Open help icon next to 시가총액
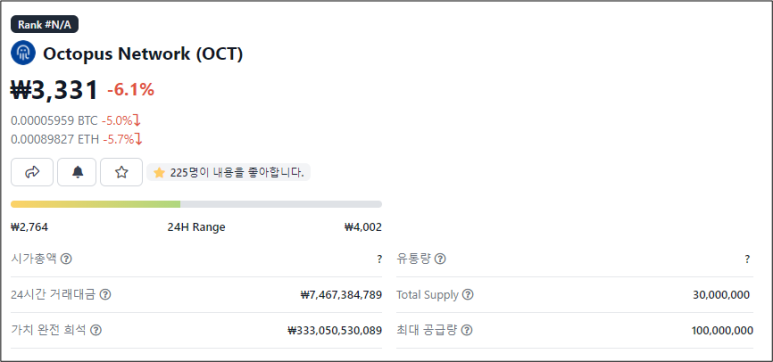This screenshot has height=362, width=773. coord(66,259)
